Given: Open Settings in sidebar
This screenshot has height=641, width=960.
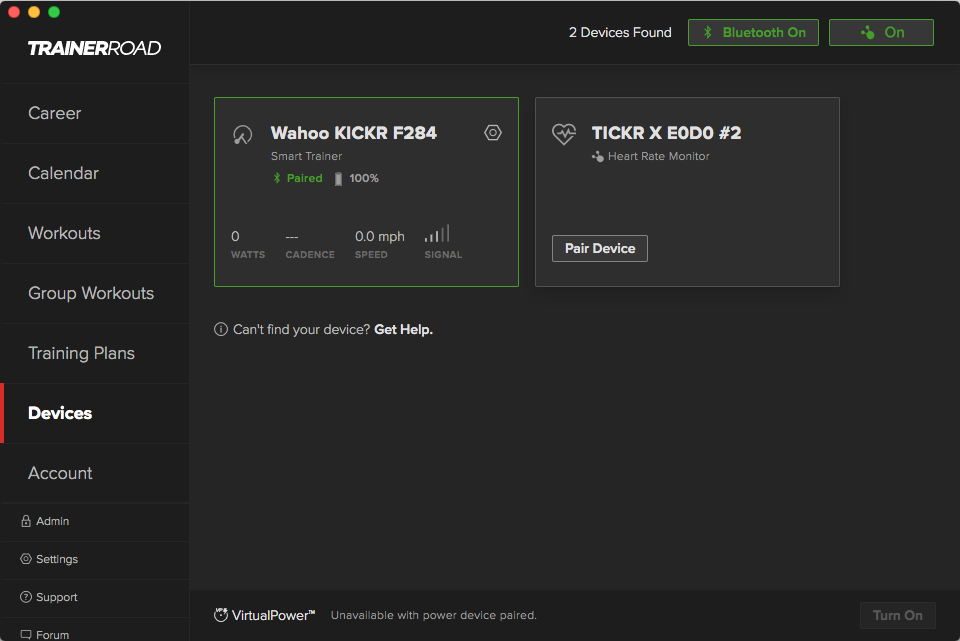Looking at the screenshot, I should point(95,560).
